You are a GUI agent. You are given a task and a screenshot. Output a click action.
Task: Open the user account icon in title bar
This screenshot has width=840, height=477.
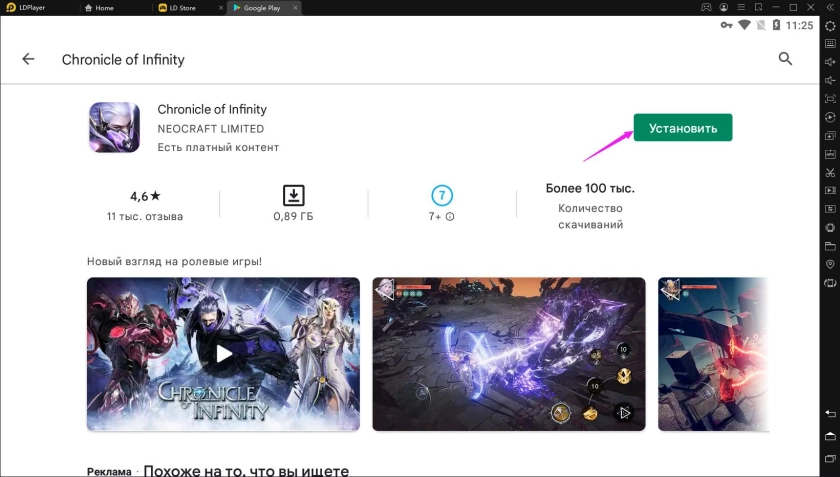pos(724,8)
